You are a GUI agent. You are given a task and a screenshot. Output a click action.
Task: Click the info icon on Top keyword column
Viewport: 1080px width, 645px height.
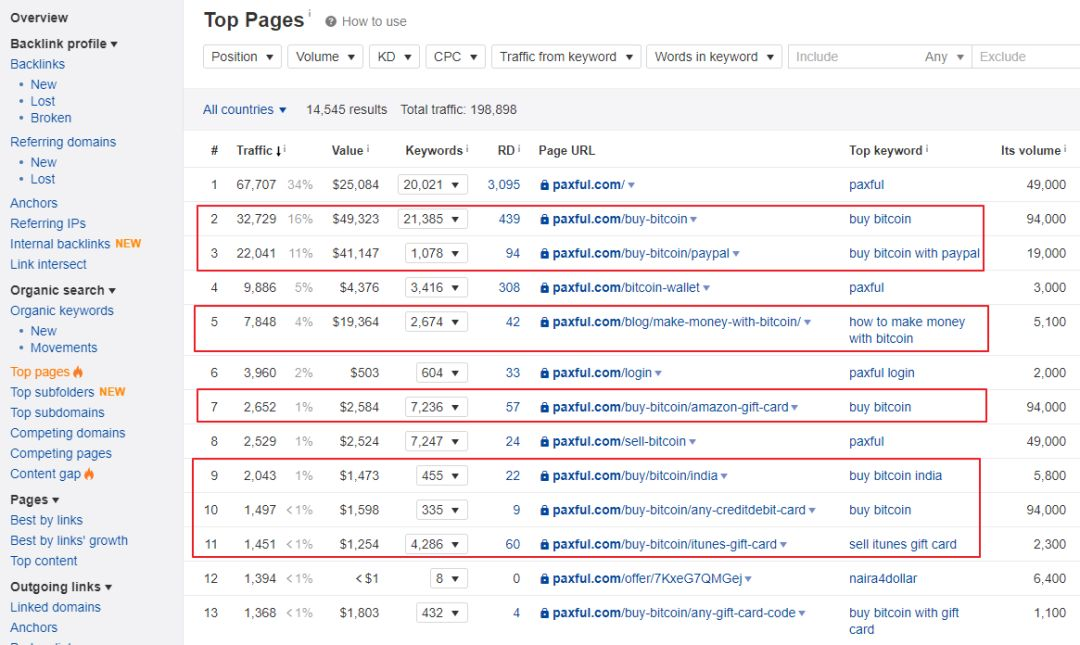pos(926,148)
